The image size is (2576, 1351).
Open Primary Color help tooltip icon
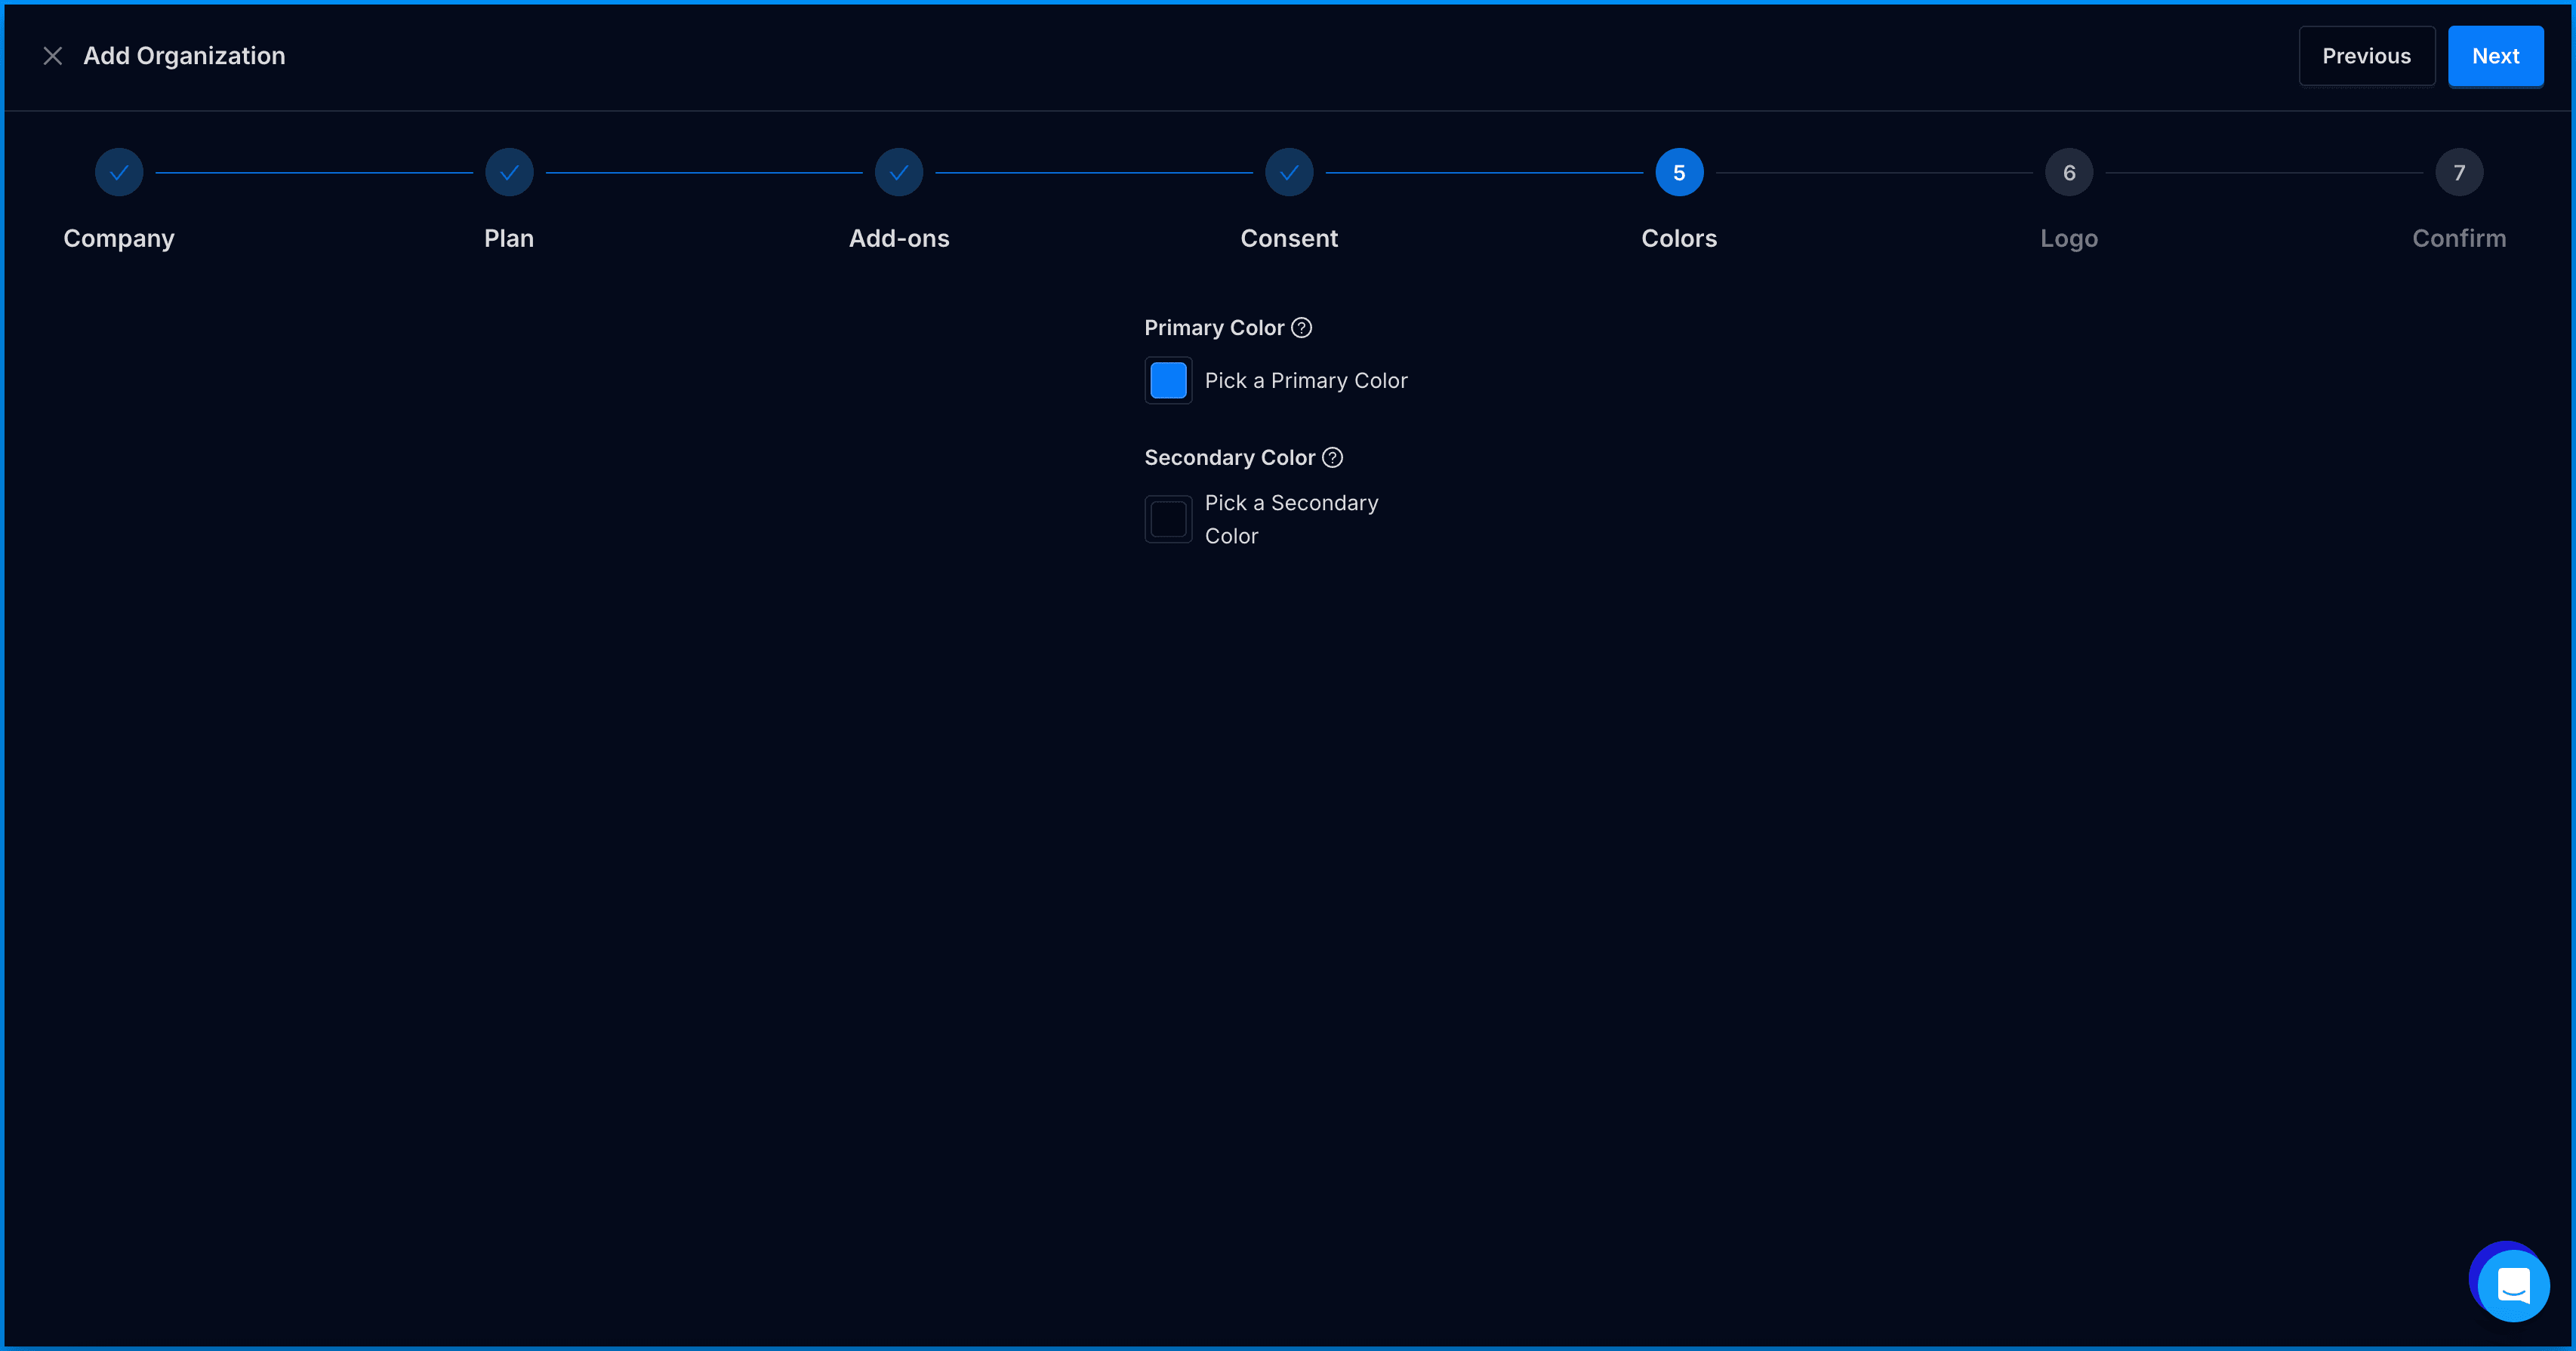1301,328
